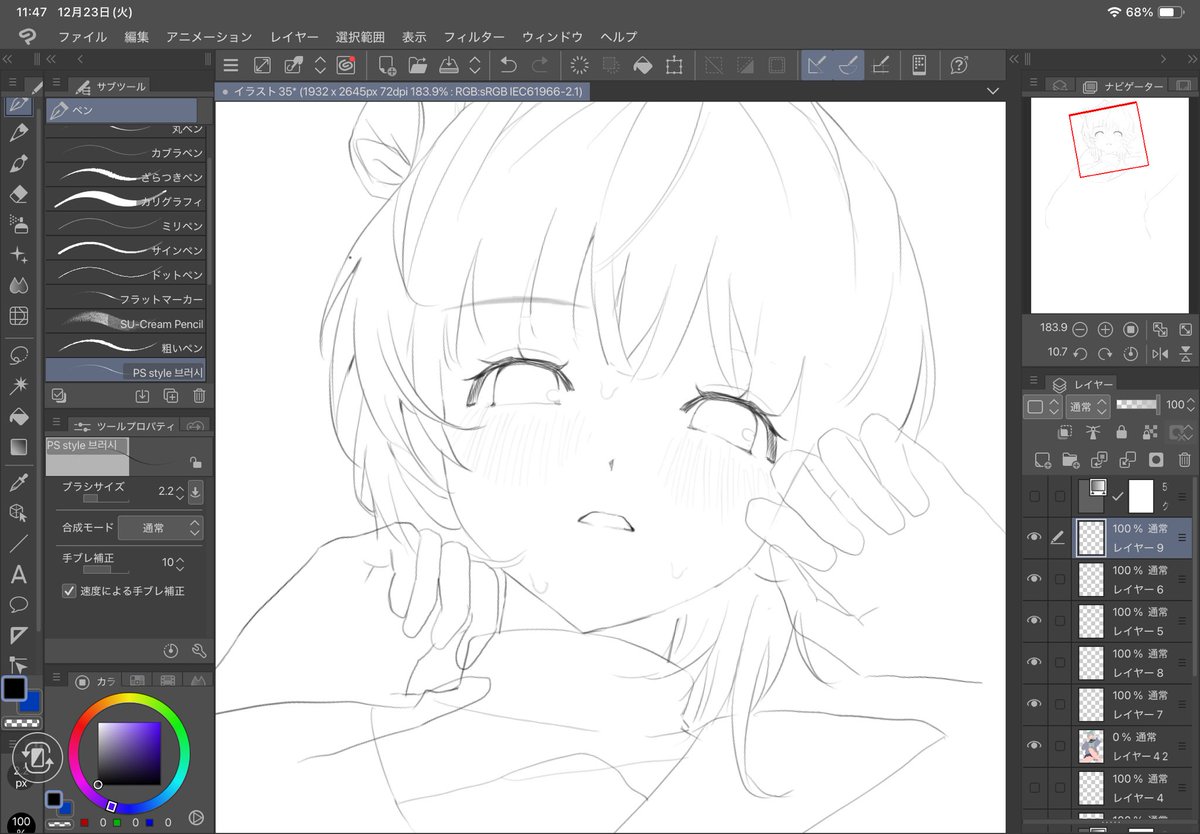This screenshot has width=1200, height=834.
Task: Select the Fill bucket tool
Action: click(x=18, y=416)
